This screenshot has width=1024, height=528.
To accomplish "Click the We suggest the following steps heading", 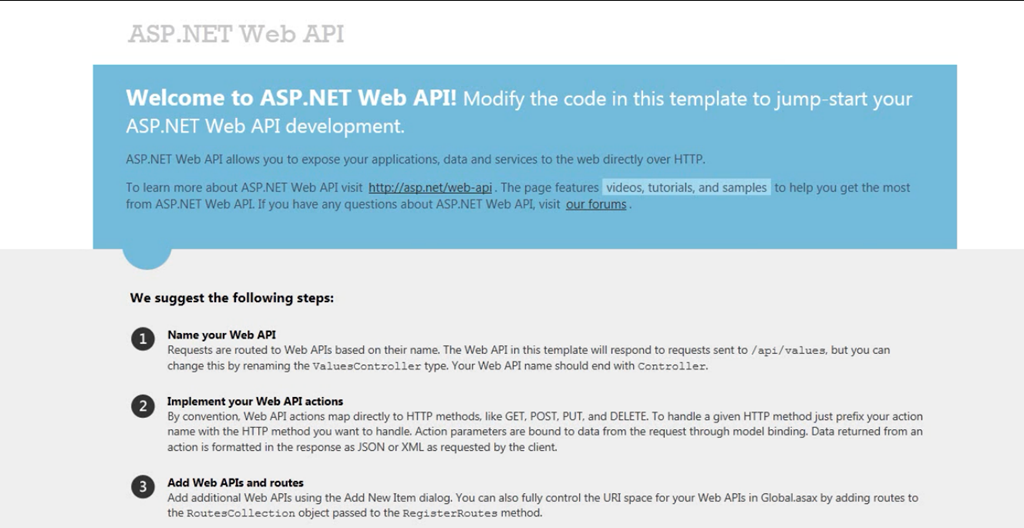I will (232, 298).
